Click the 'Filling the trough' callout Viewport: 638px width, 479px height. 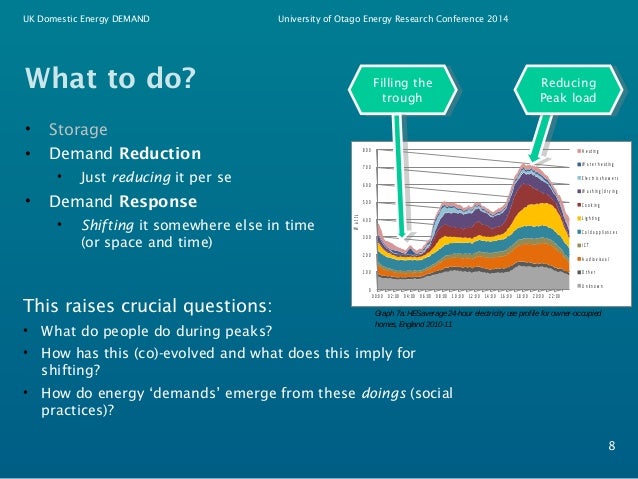point(402,90)
